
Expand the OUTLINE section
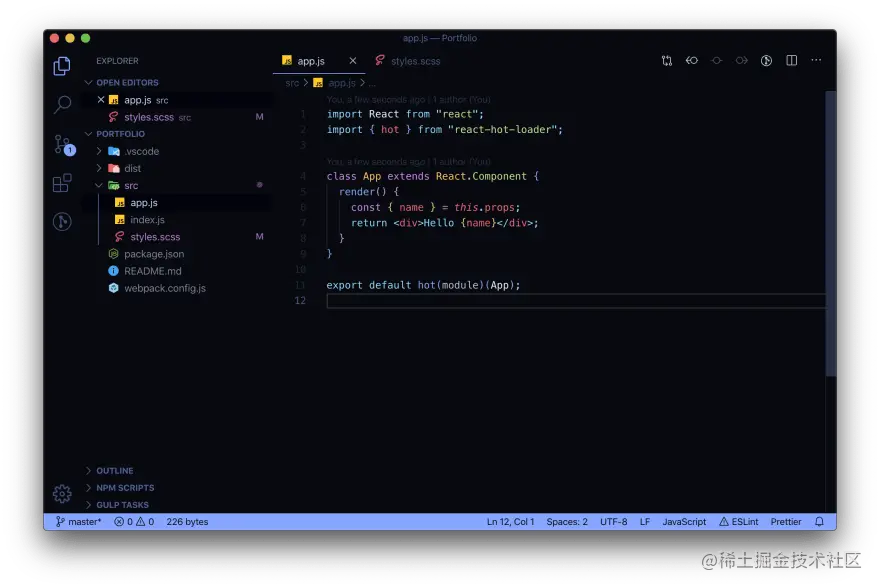[x=114, y=471]
